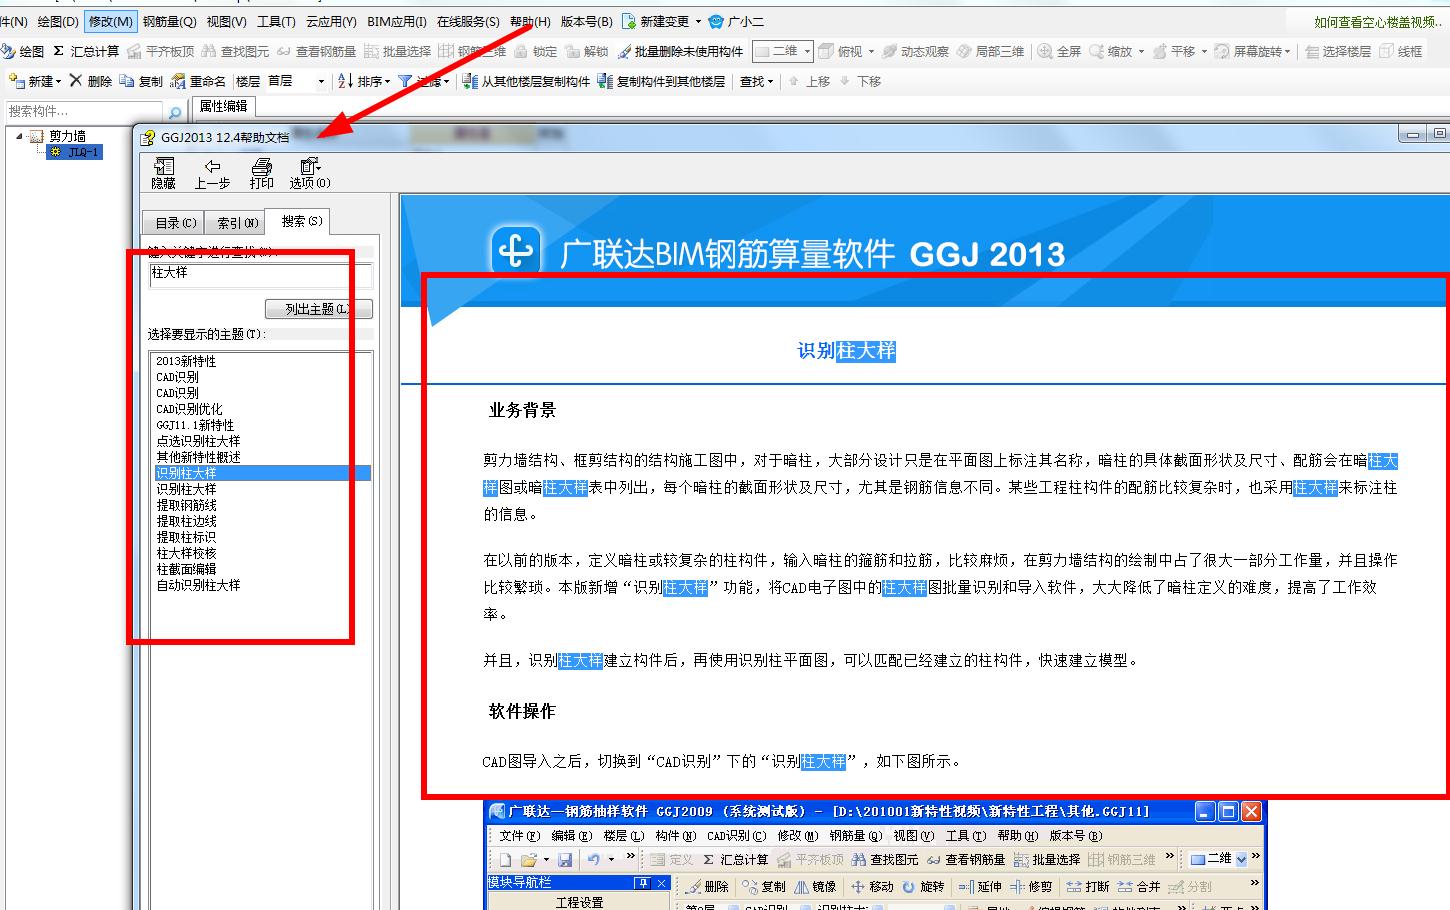Image resolution: width=1450 pixels, height=910 pixels.
Task: Click 动态观察 orbit view icon
Action: pos(915,51)
